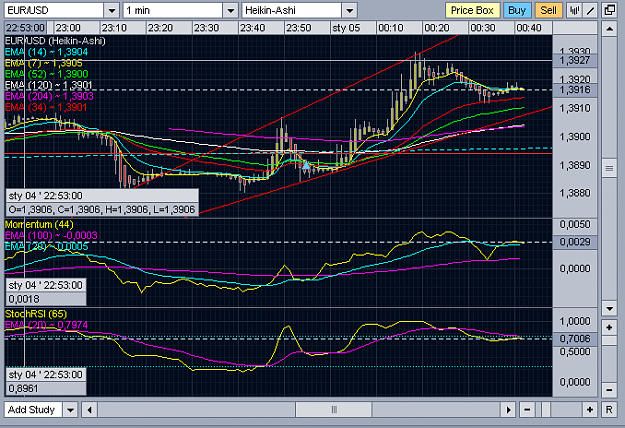The height and width of the screenshot is (428, 625).
Task: Click the 23:30 time axis label
Action: coord(206,28)
